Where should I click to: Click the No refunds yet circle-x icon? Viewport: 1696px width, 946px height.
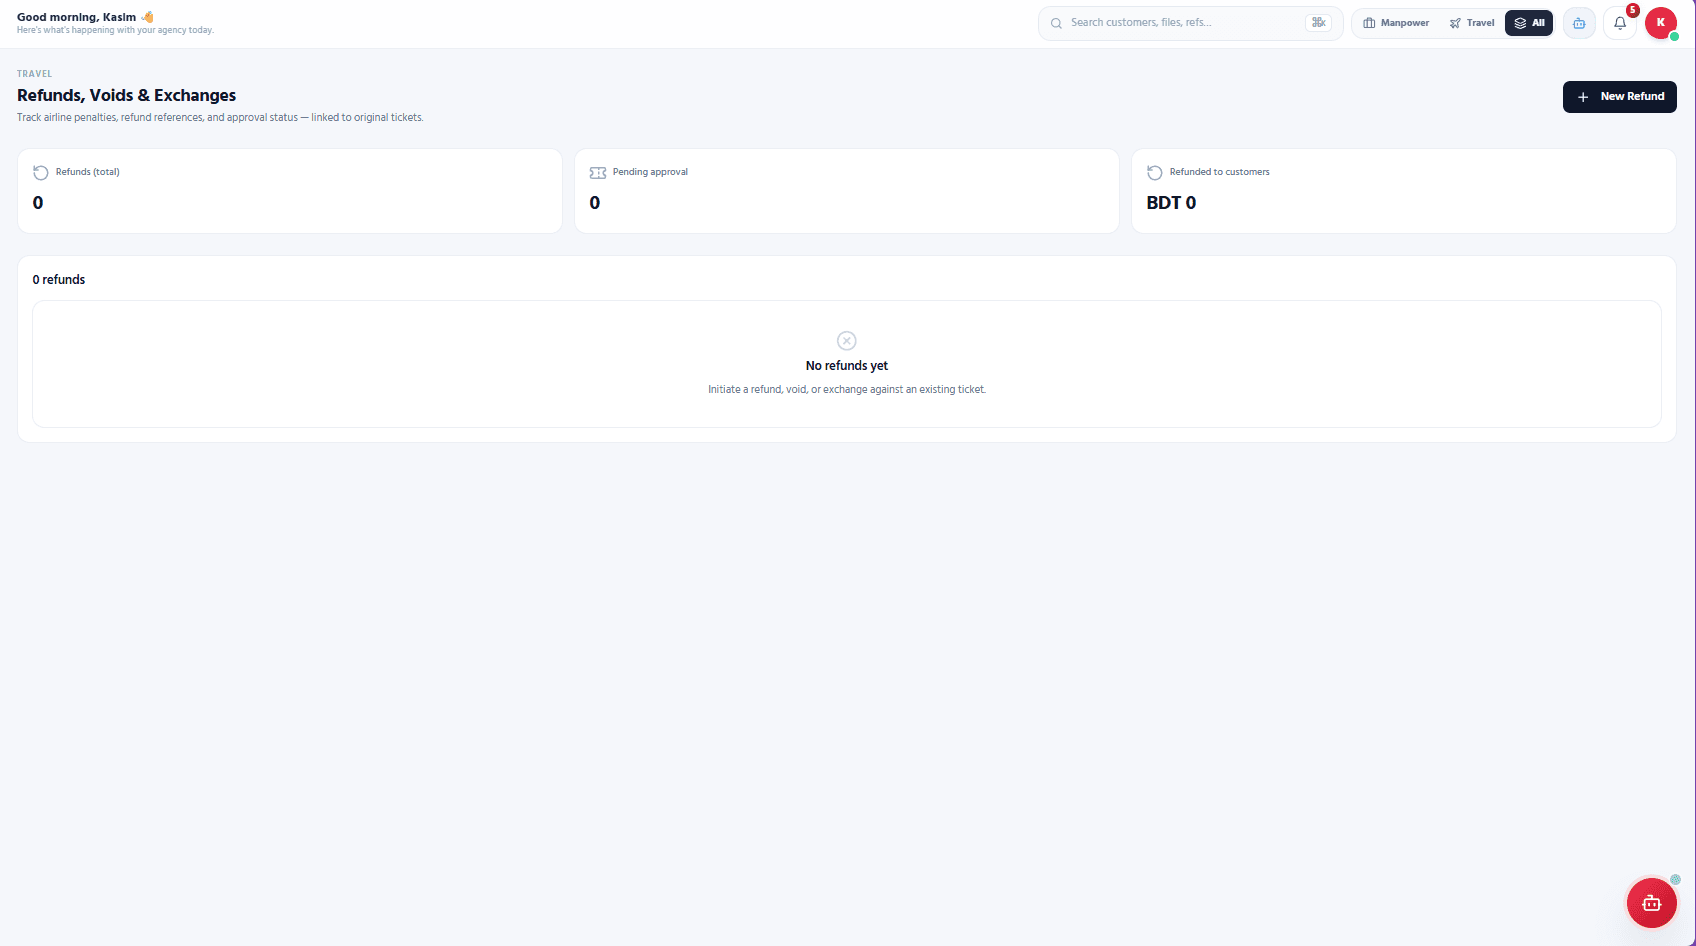[x=847, y=341]
